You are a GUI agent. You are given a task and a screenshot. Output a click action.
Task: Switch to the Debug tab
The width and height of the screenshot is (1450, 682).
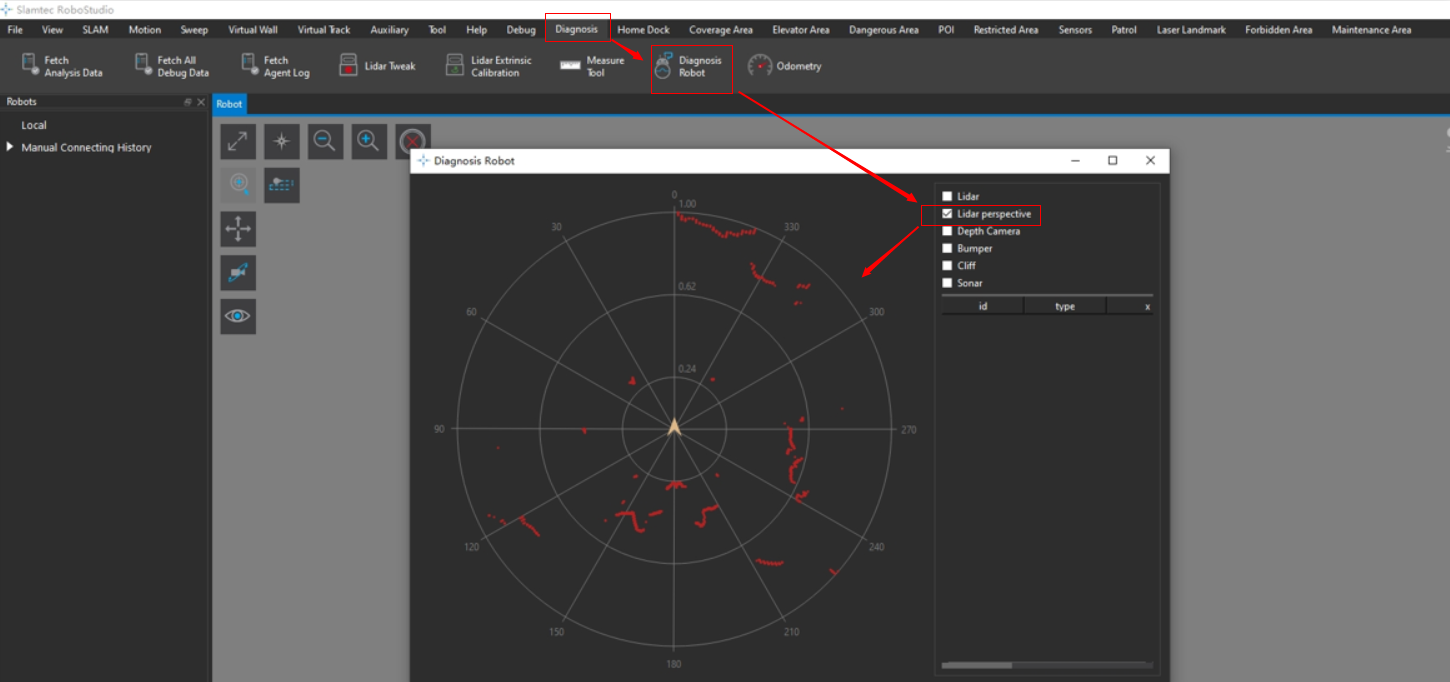(521, 30)
